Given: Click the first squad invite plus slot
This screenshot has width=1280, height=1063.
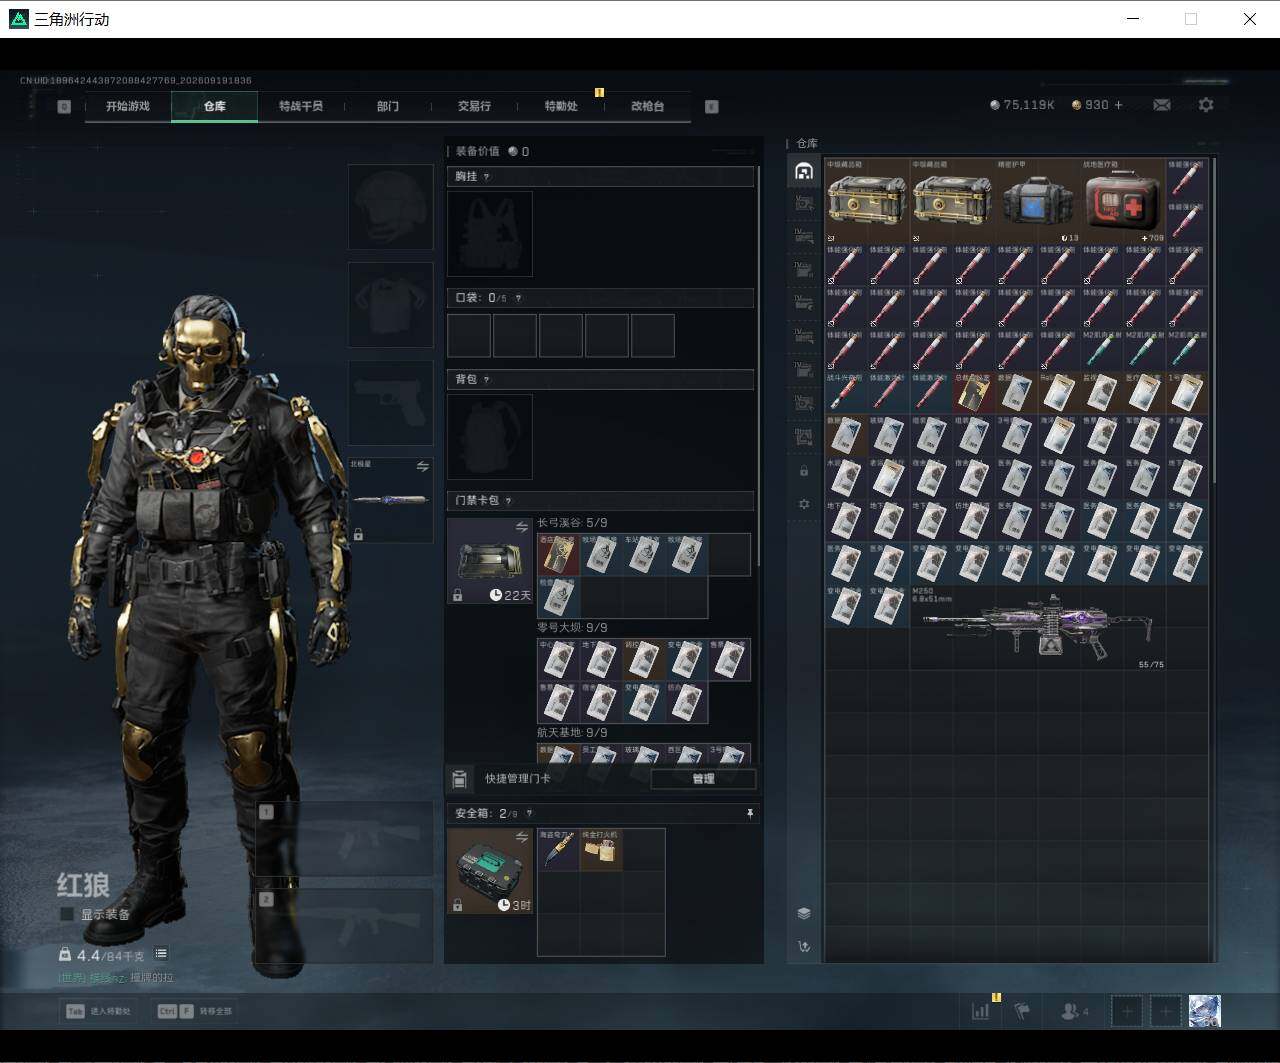Looking at the screenshot, I should 1127,1011.
